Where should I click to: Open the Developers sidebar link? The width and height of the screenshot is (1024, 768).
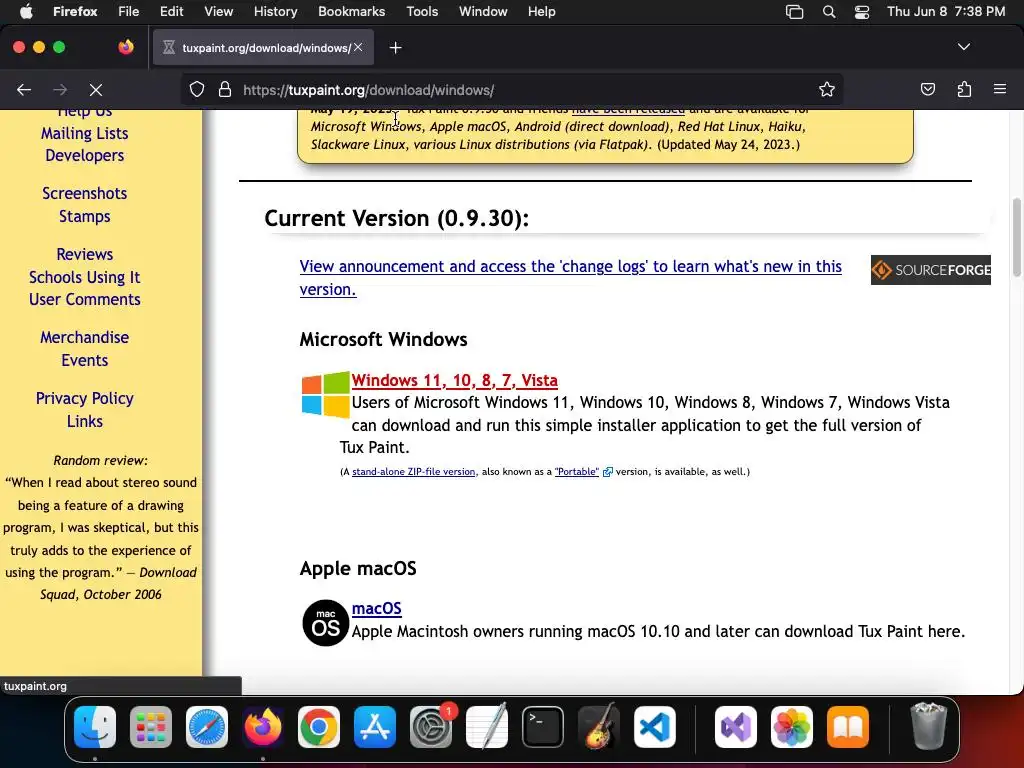[84, 155]
